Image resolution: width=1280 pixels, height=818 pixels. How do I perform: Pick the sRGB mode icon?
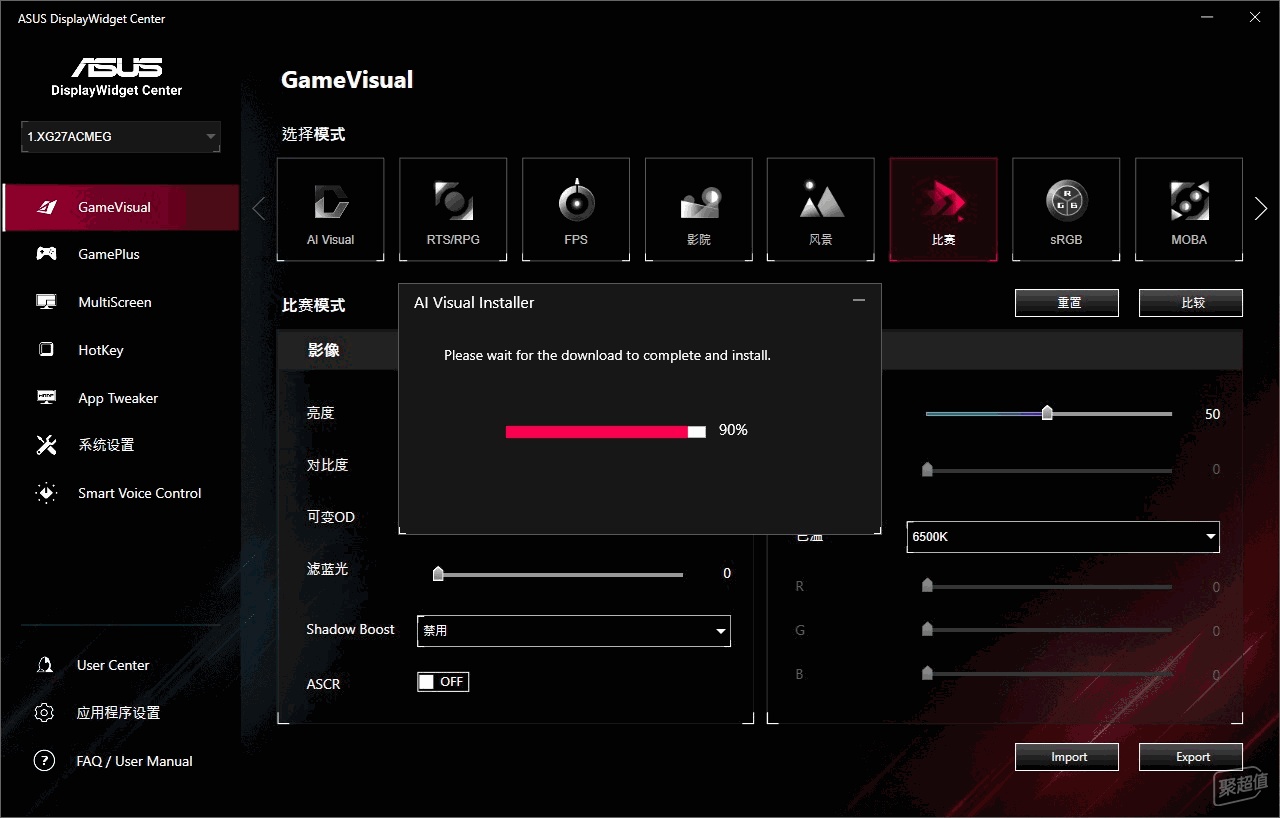pyautogui.click(x=1066, y=209)
